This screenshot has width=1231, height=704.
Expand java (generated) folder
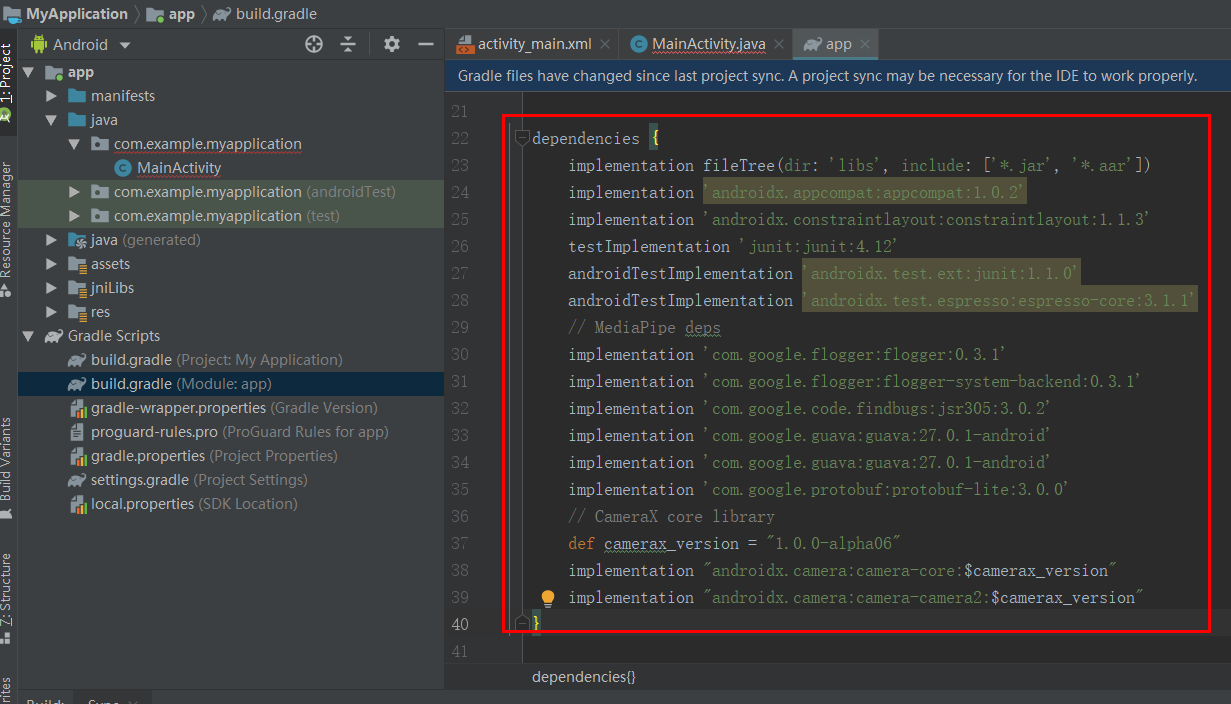pyautogui.click(x=51, y=240)
